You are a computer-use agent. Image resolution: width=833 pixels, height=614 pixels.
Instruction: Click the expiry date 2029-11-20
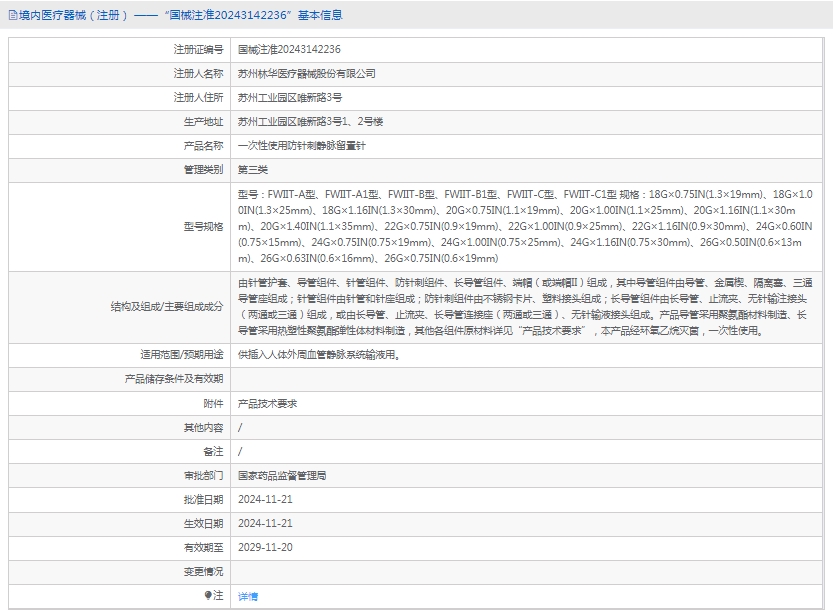click(x=265, y=547)
